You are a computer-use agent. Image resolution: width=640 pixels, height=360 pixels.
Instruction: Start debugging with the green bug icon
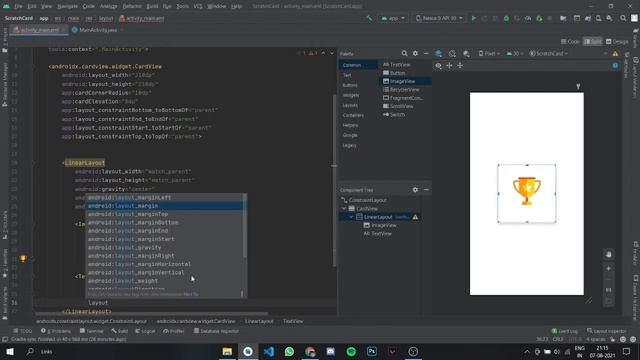(506, 18)
